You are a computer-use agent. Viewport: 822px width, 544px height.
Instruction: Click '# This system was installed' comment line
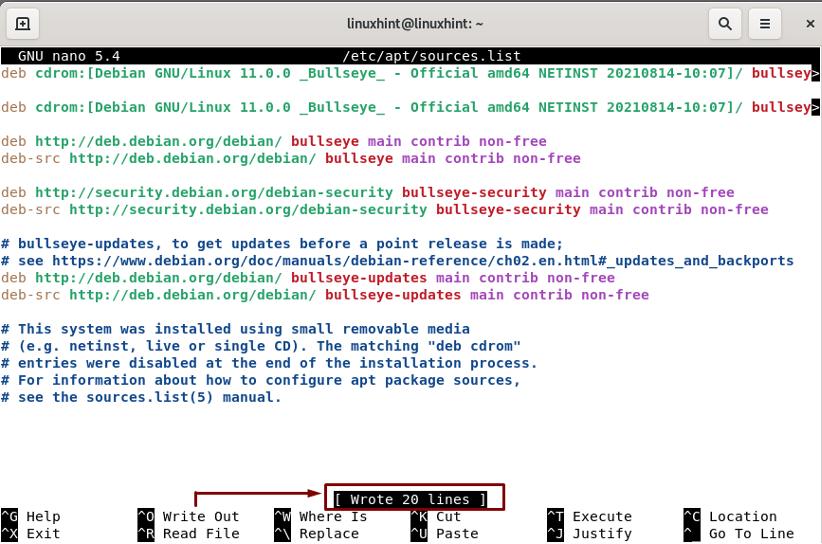click(x=235, y=329)
